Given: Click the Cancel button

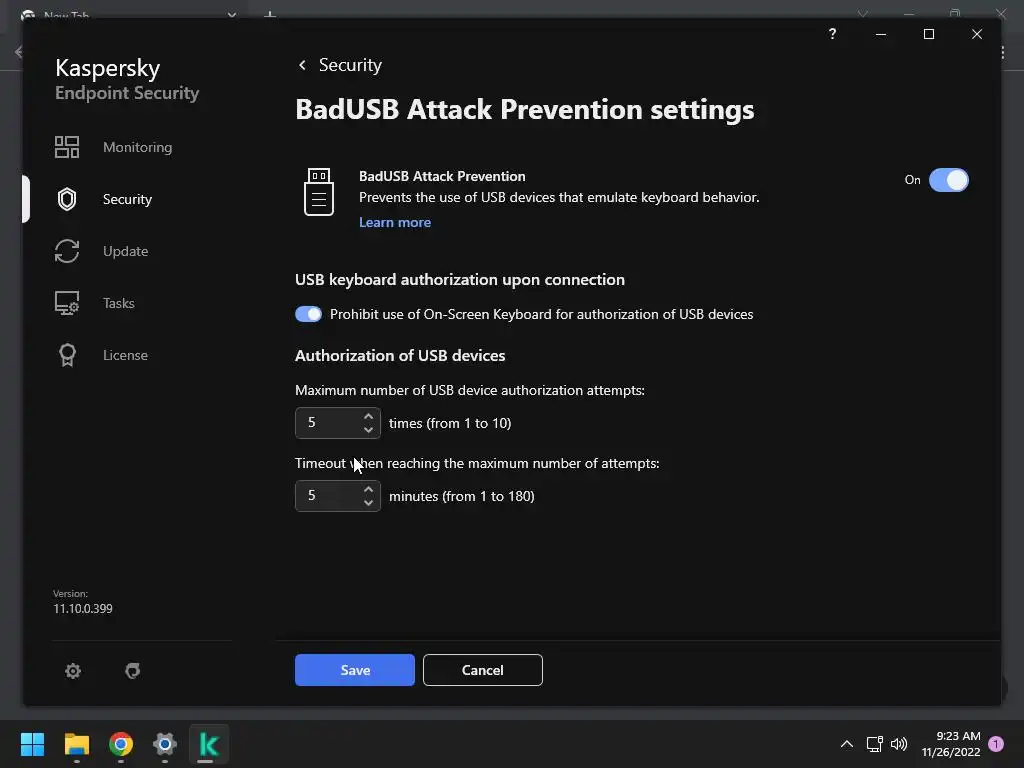Looking at the screenshot, I should click(483, 670).
